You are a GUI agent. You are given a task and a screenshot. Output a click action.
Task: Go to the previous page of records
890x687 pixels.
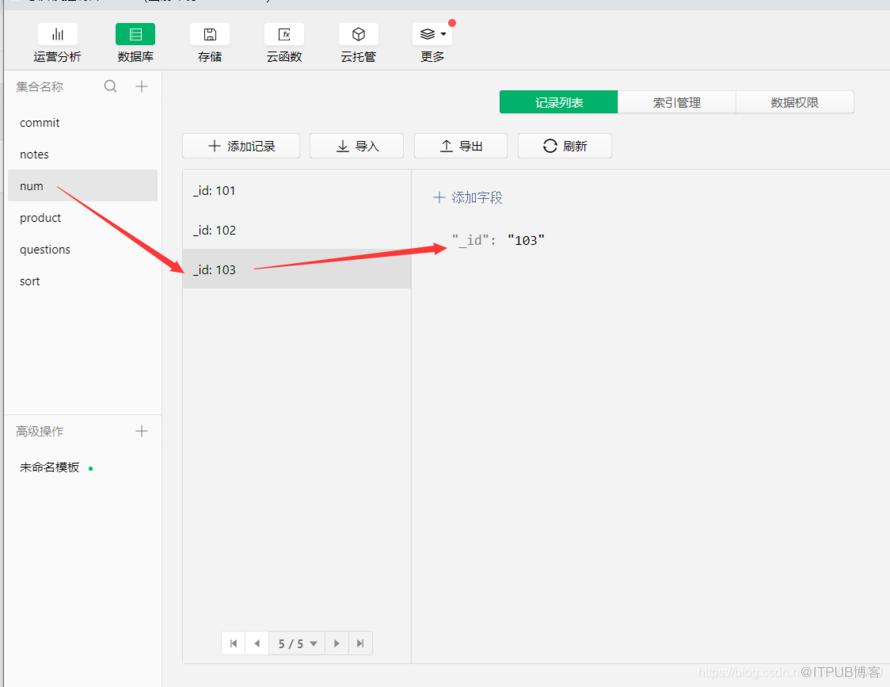pyautogui.click(x=257, y=643)
